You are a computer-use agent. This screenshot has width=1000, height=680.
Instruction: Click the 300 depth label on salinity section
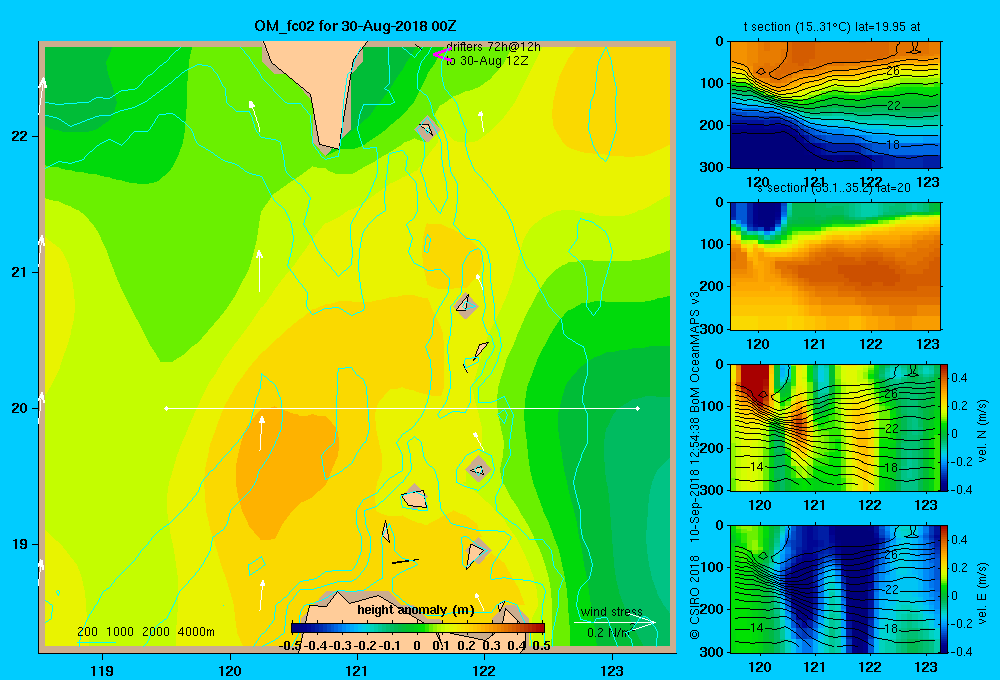click(713, 329)
